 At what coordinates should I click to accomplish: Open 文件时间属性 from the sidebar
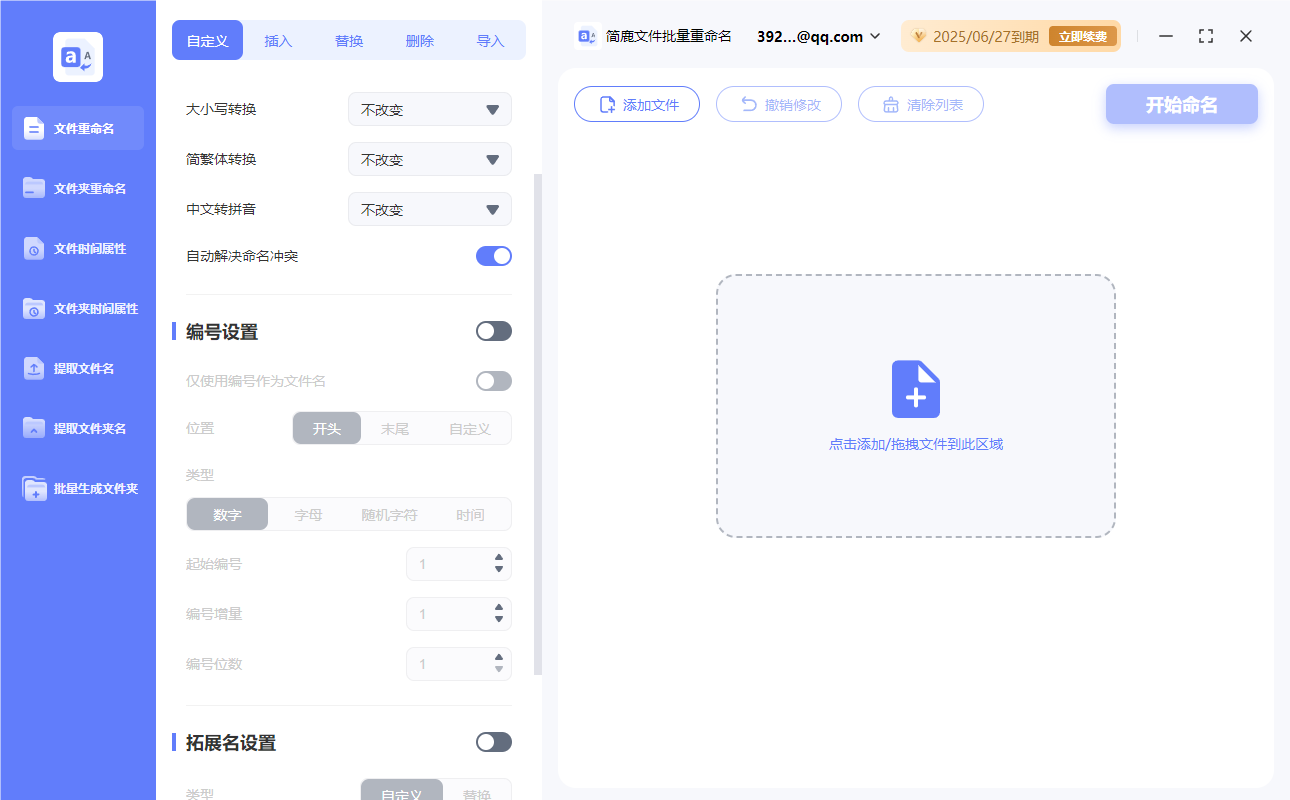click(x=77, y=248)
